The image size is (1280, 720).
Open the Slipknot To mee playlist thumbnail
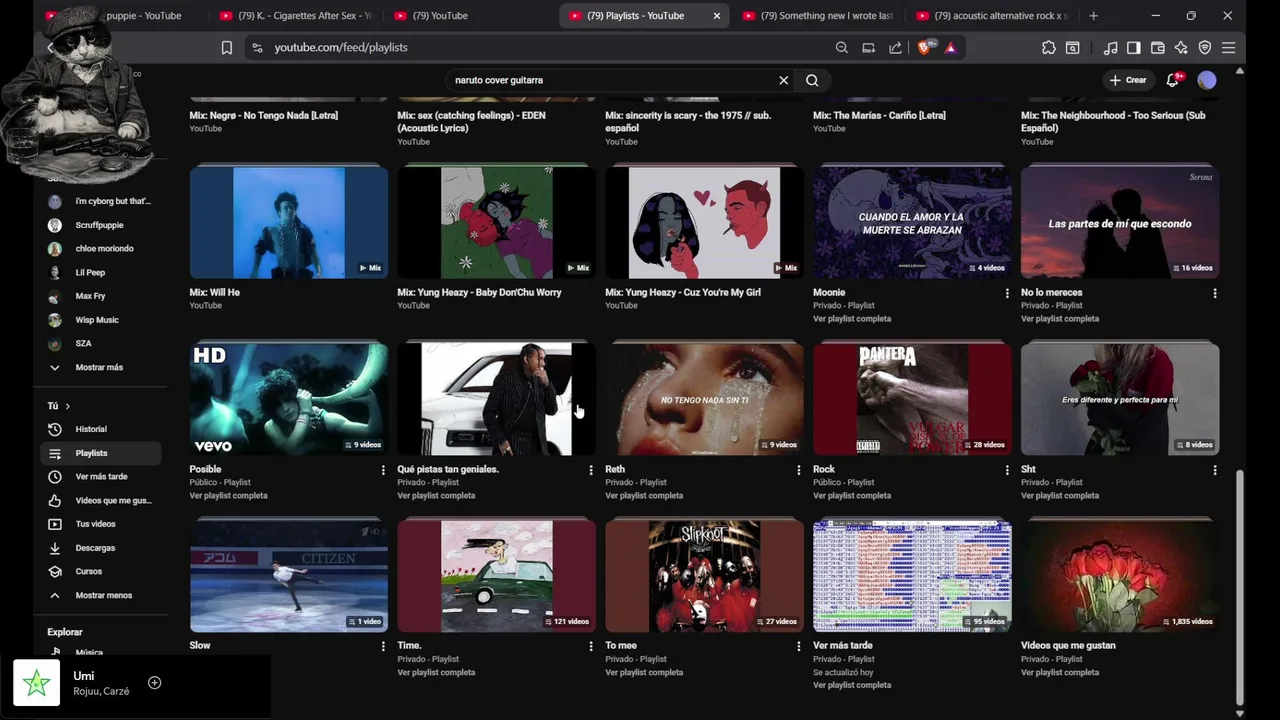[x=704, y=576]
